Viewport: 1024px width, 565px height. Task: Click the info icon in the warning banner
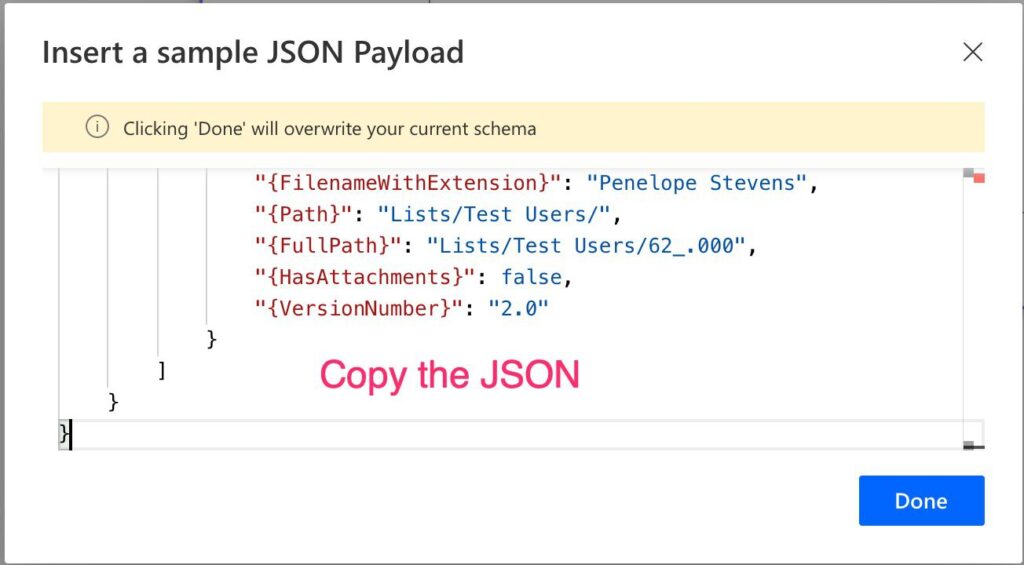pos(97,128)
